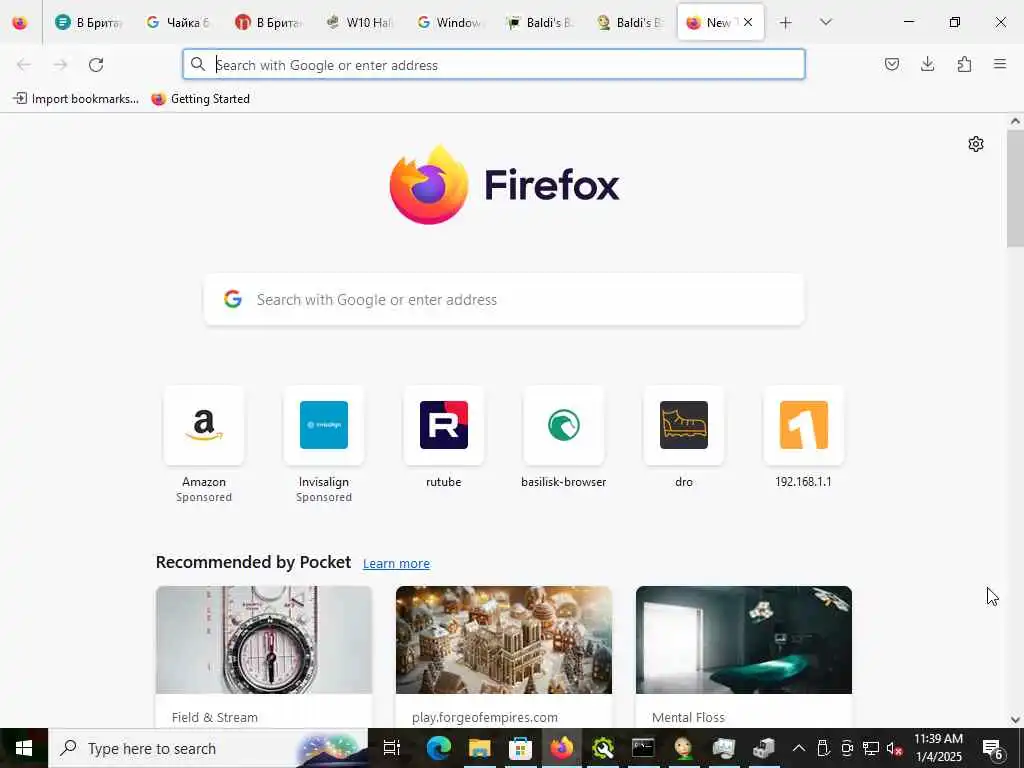Open a new tab with plus button
1024x768 pixels.
786,23
